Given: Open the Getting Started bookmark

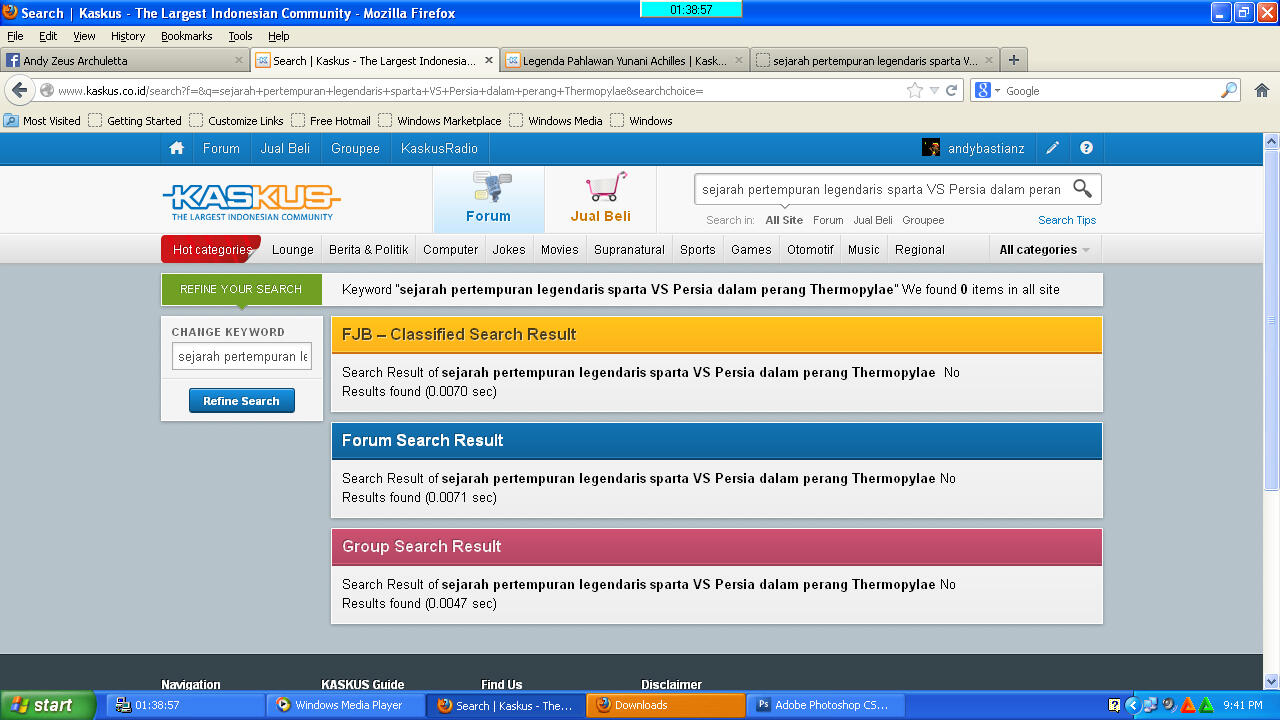Looking at the screenshot, I should click(135, 121).
